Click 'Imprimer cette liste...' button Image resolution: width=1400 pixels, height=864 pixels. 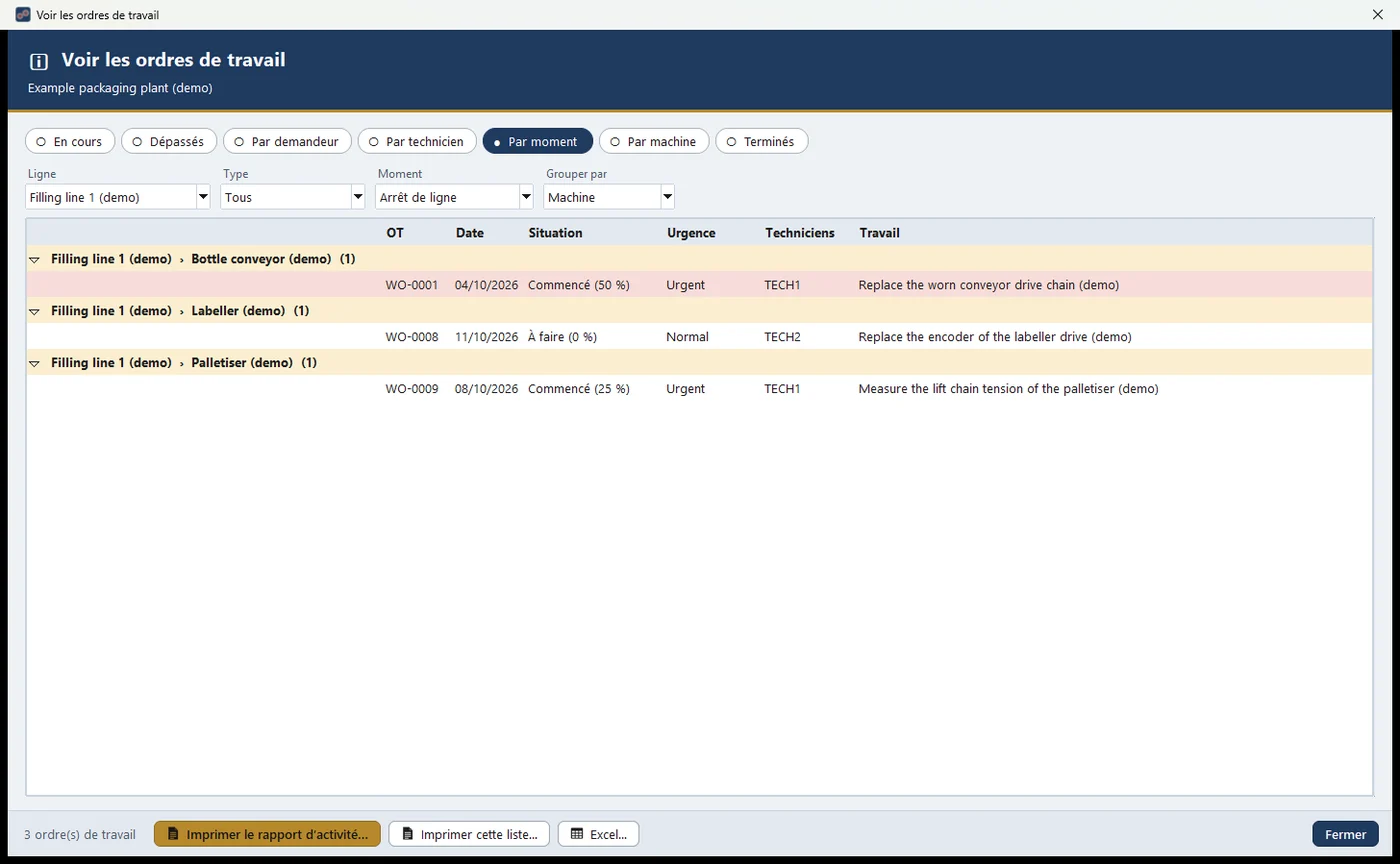(469, 834)
